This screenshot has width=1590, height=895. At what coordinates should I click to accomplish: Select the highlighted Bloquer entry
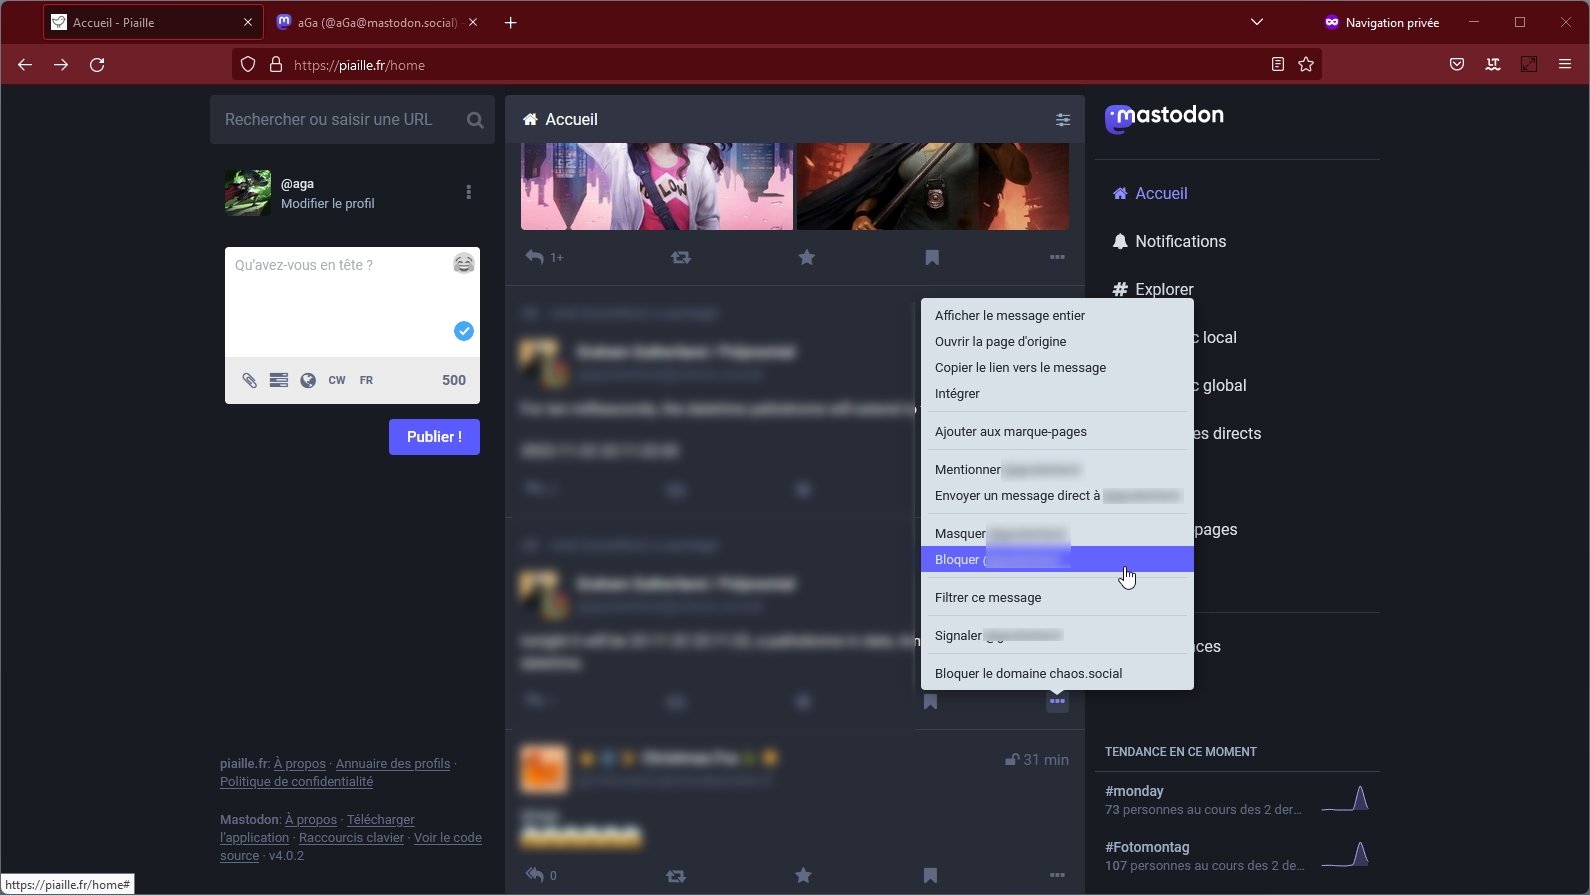pyautogui.click(x=1057, y=559)
